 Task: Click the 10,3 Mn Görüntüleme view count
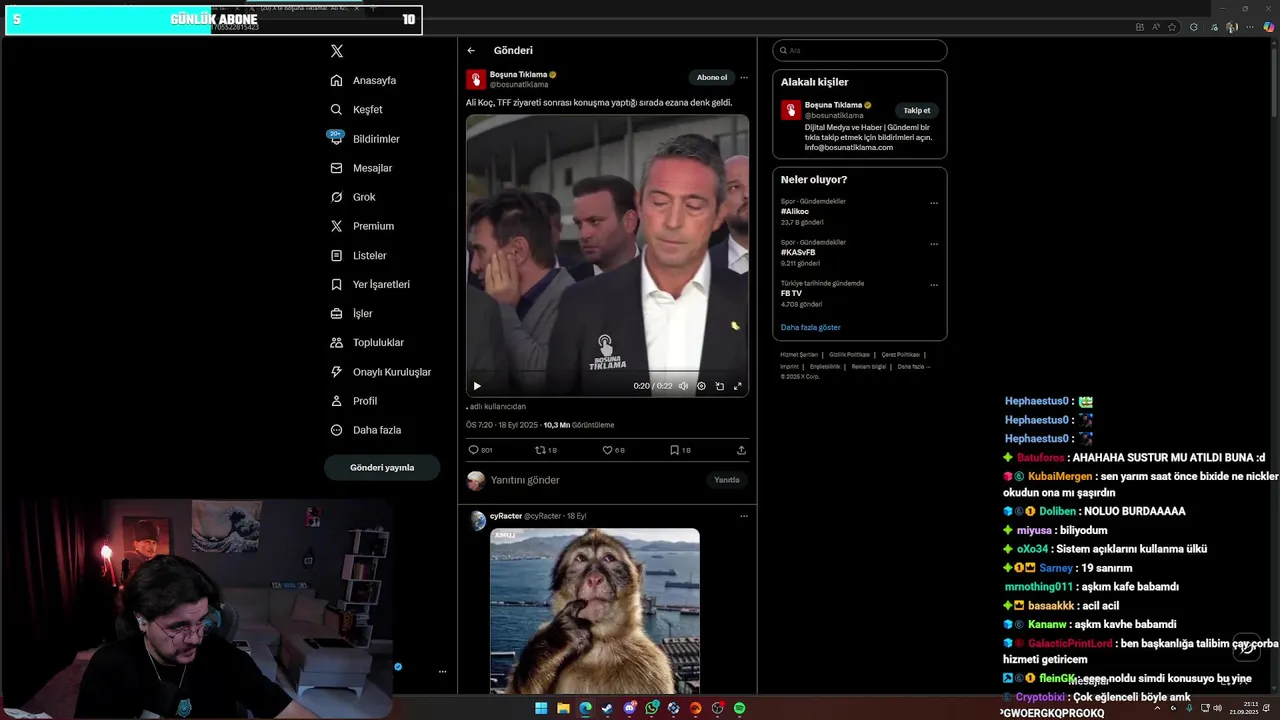pyautogui.click(x=579, y=425)
